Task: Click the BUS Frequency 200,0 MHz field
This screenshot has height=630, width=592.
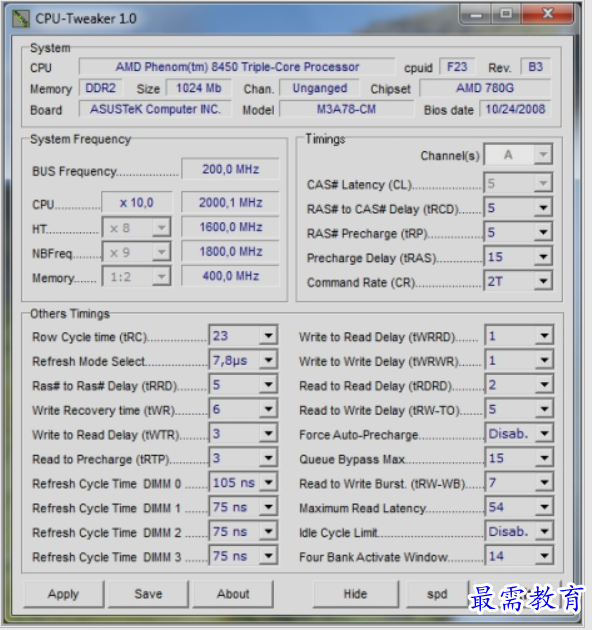Action: point(230,169)
